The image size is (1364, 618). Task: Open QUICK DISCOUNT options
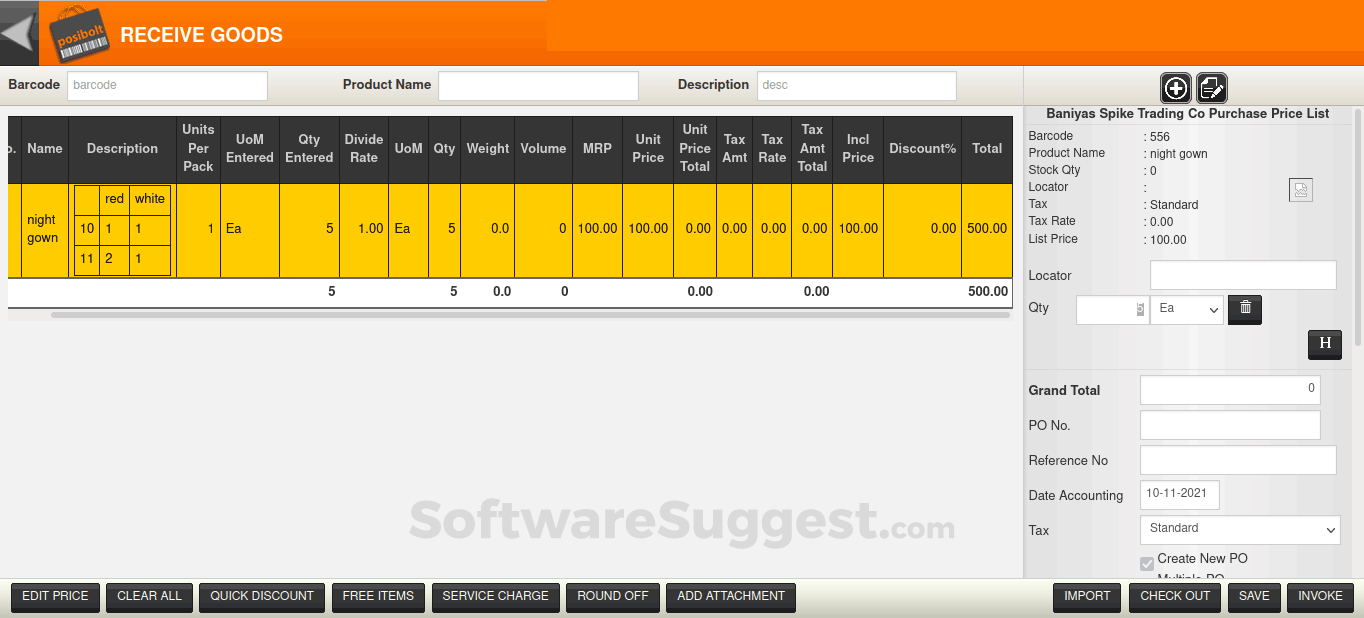coord(261,597)
